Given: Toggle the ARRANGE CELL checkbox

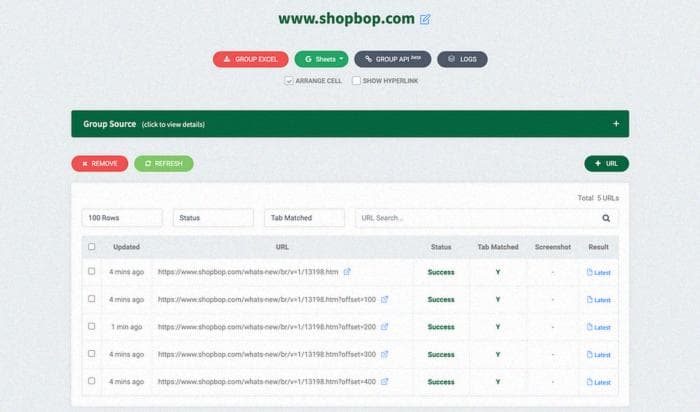Looking at the screenshot, I should click(x=289, y=81).
